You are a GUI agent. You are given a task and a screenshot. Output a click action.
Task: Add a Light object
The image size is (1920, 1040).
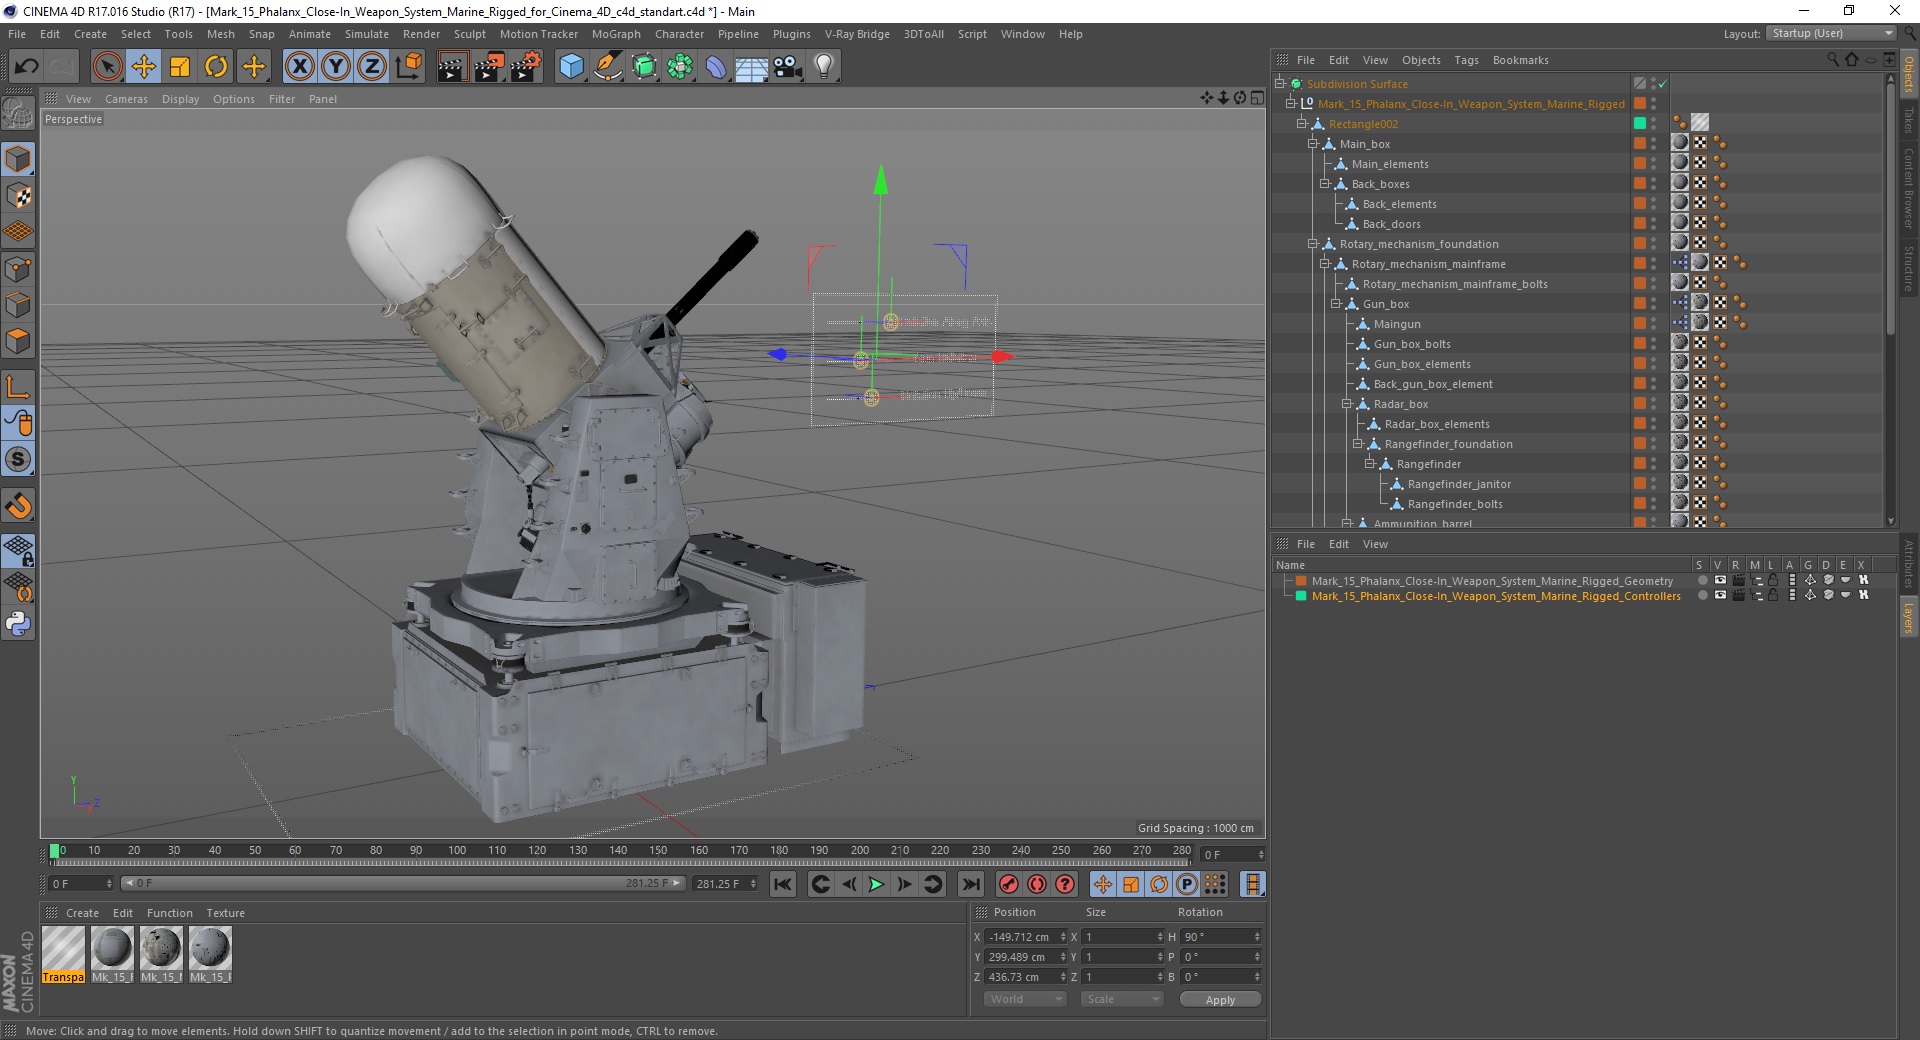tap(824, 67)
